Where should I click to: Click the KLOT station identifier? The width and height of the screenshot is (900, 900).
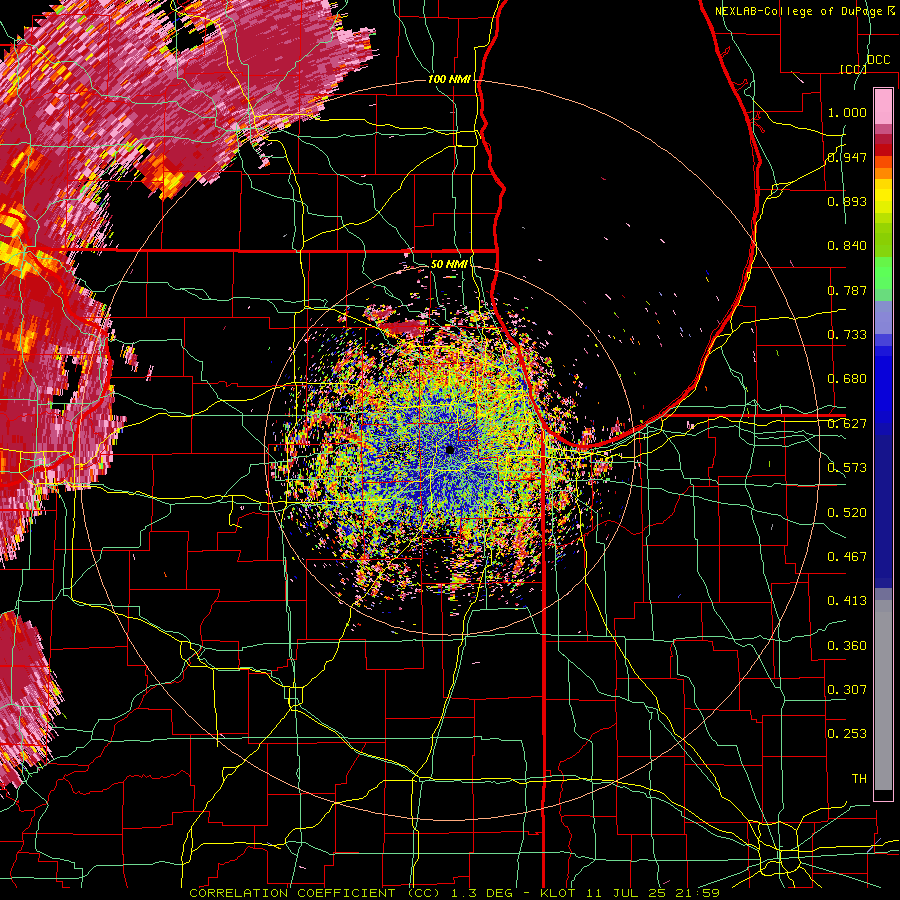point(560,893)
